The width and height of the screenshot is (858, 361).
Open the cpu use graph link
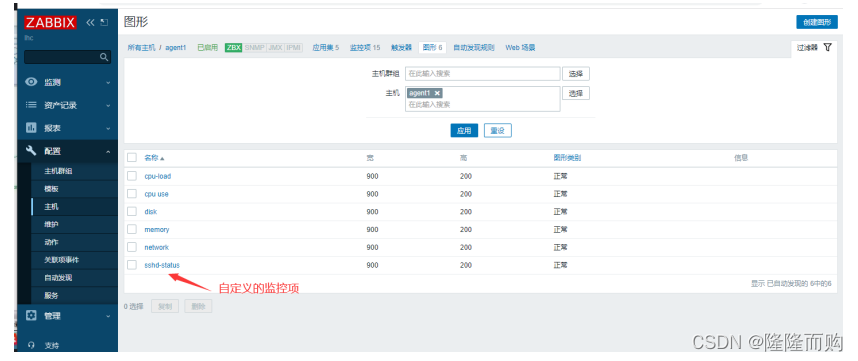coord(156,194)
